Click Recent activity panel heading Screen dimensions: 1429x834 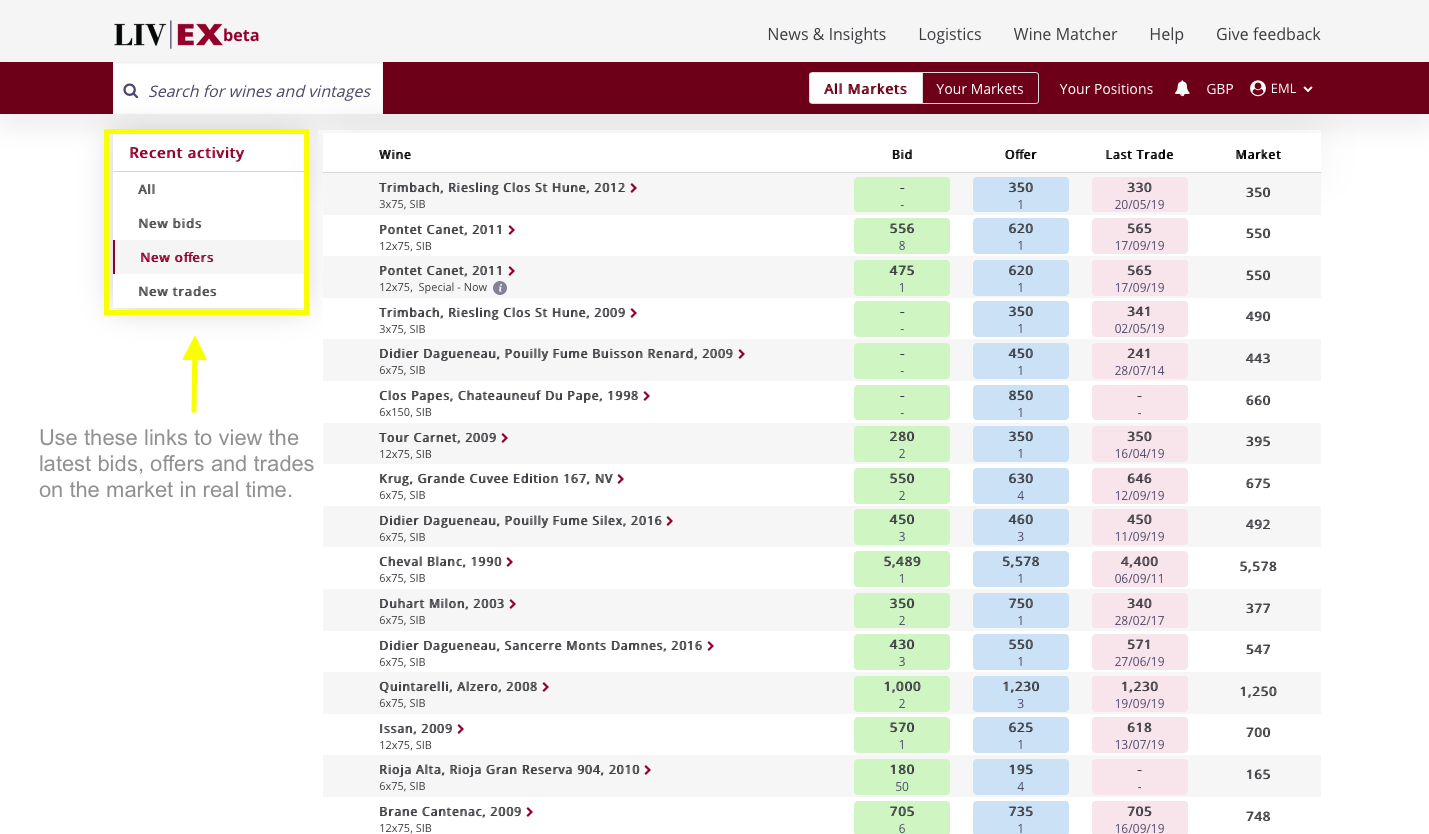[x=187, y=153]
